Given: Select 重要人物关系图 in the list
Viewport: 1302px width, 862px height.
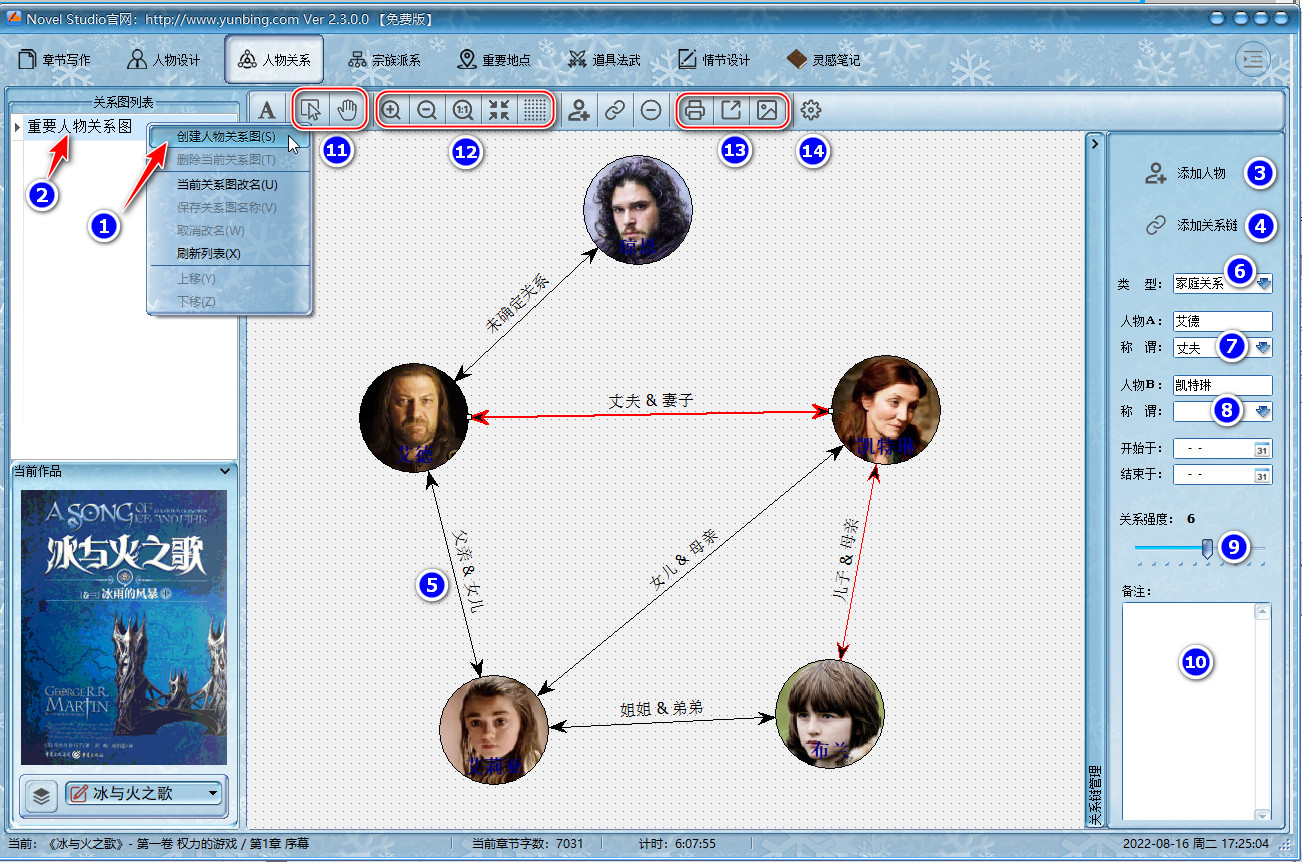Looking at the screenshot, I should [80, 127].
